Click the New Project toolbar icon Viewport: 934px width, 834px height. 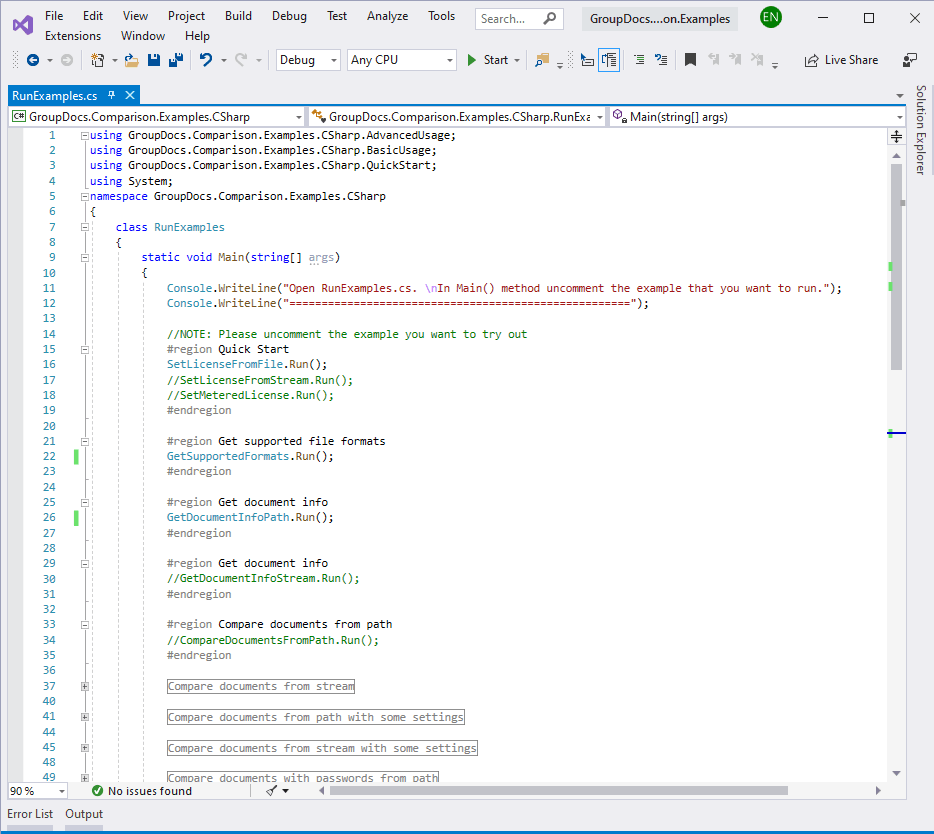[x=97, y=60]
